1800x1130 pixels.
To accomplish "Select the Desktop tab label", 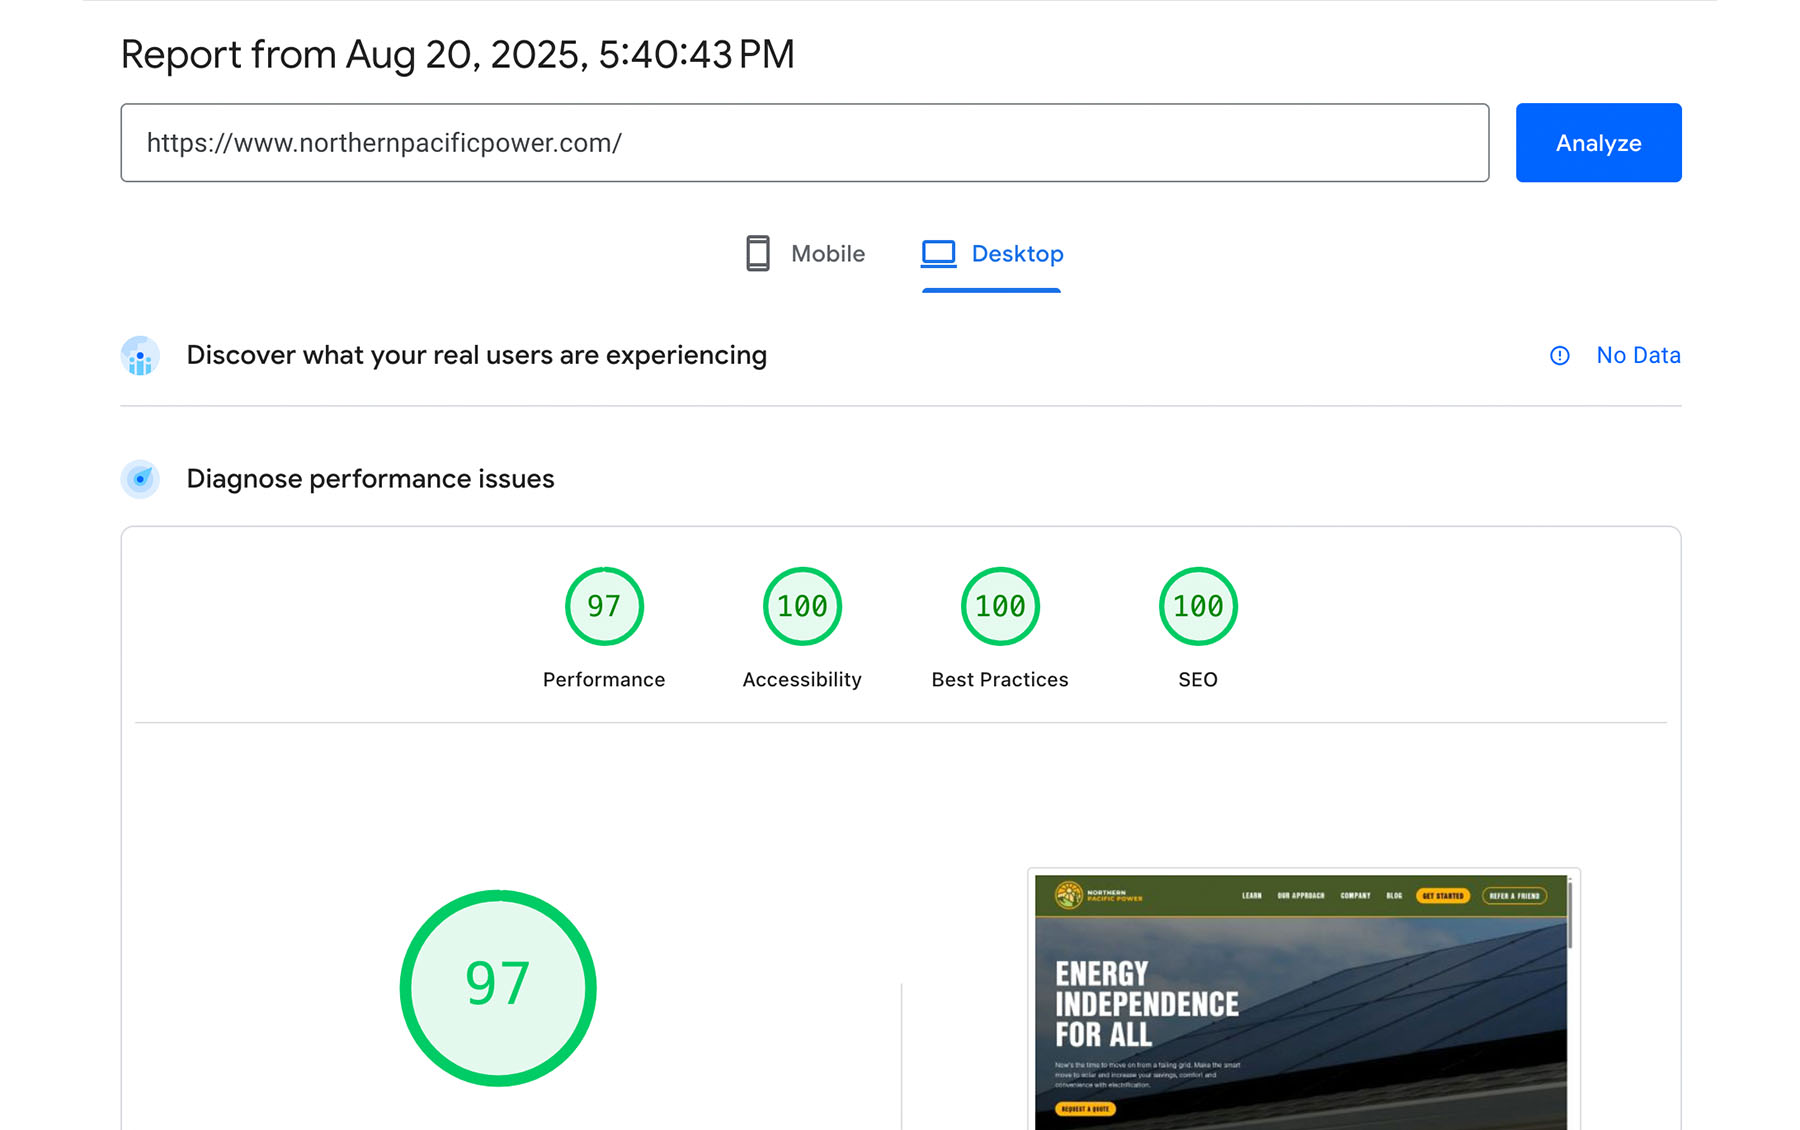I will 1017,254.
